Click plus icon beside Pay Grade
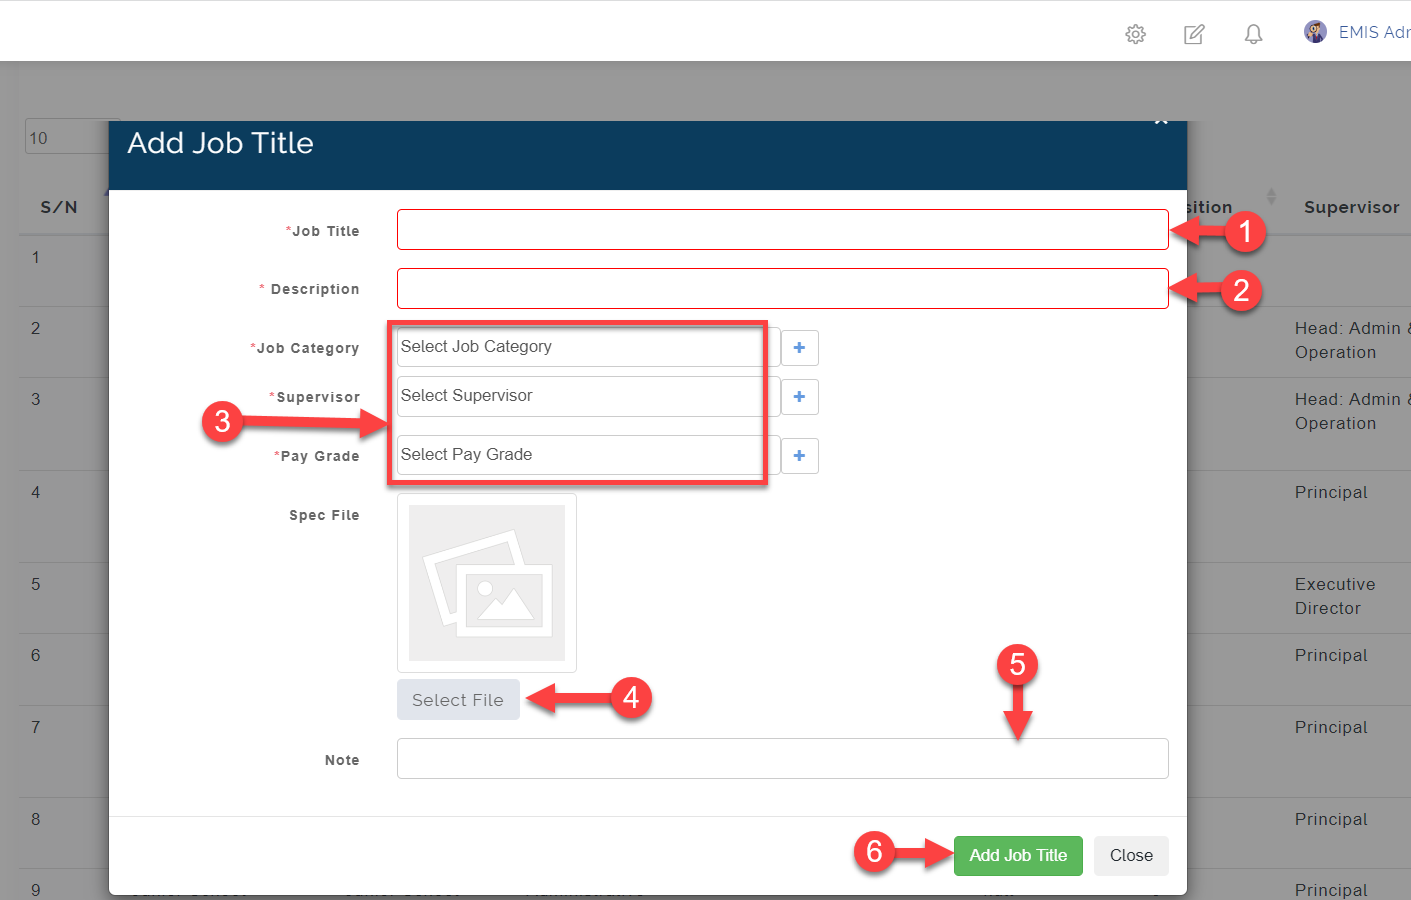Screen dimensions: 1411x900 pyautogui.click(x=799, y=456)
